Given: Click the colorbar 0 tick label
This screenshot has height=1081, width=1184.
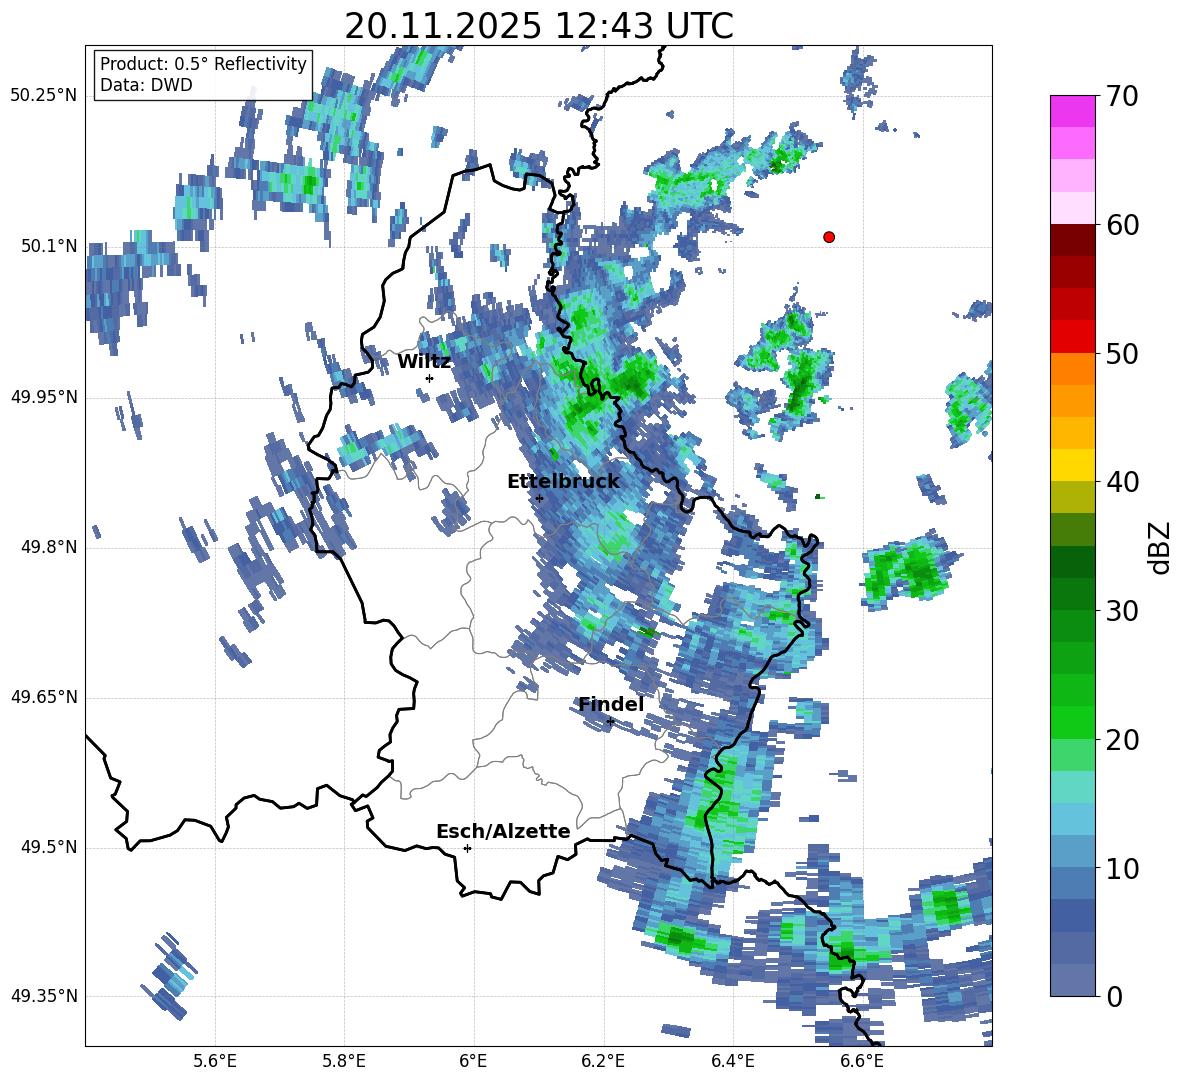Looking at the screenshot, I should click(1114, 997).
